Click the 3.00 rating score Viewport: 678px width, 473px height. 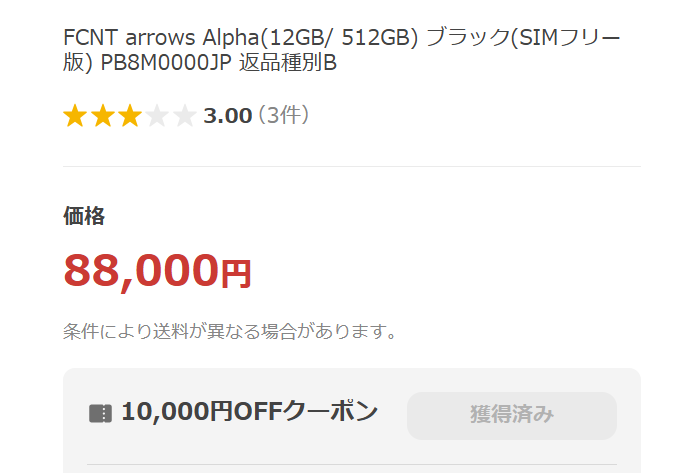pyautogui.click(x=227, y=116)
